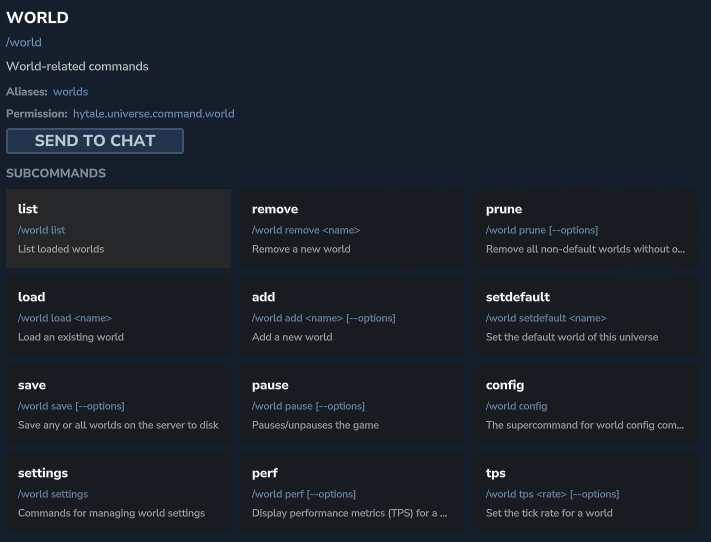
Task: Open the settings subcommand card
Action: click(118, 493)
